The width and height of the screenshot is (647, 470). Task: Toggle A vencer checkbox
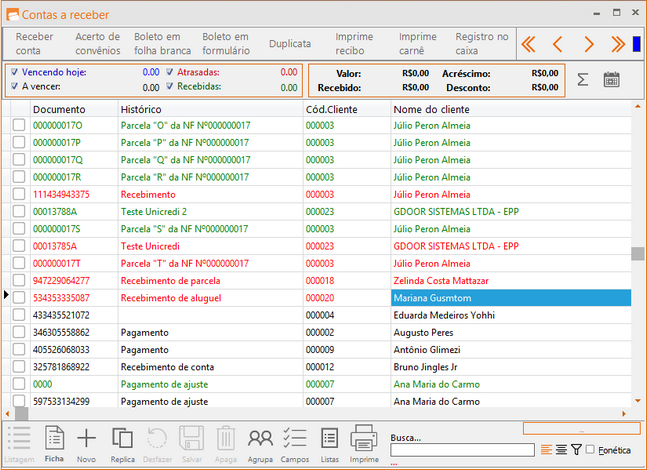tap(14, 86)
